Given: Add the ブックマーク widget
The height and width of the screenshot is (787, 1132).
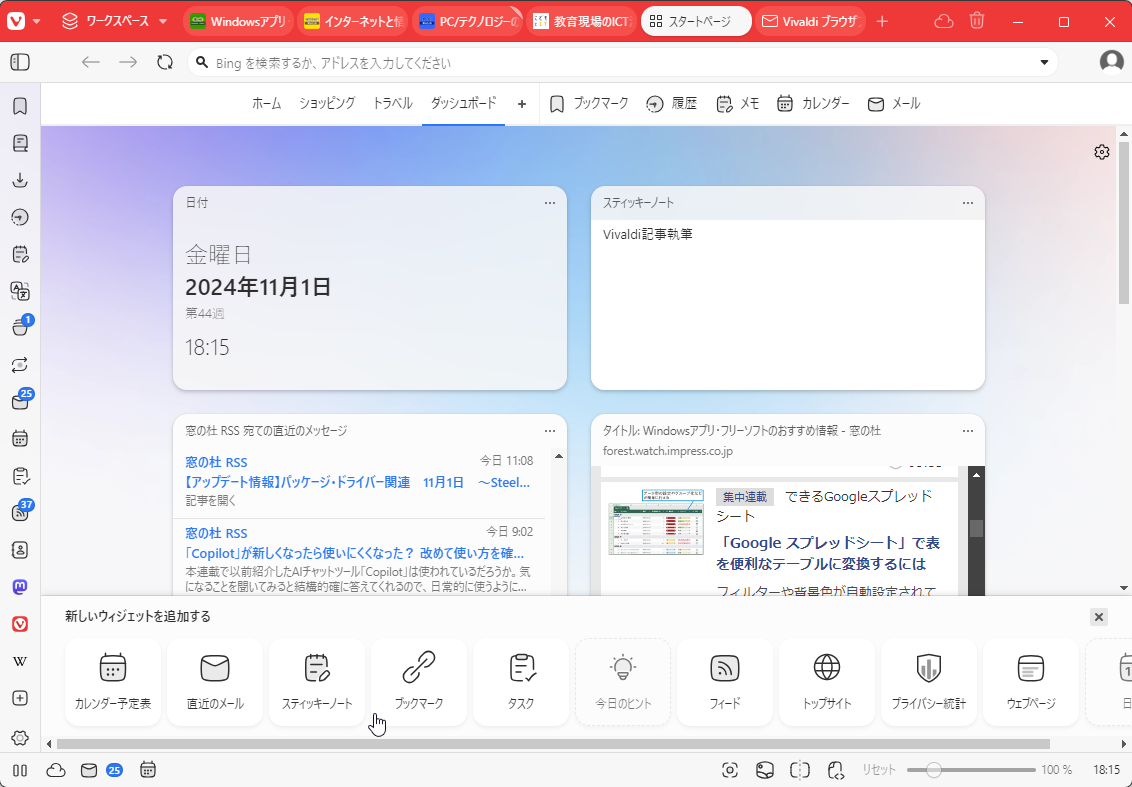Looking at the screenshot, I should (x=419, y=682).
